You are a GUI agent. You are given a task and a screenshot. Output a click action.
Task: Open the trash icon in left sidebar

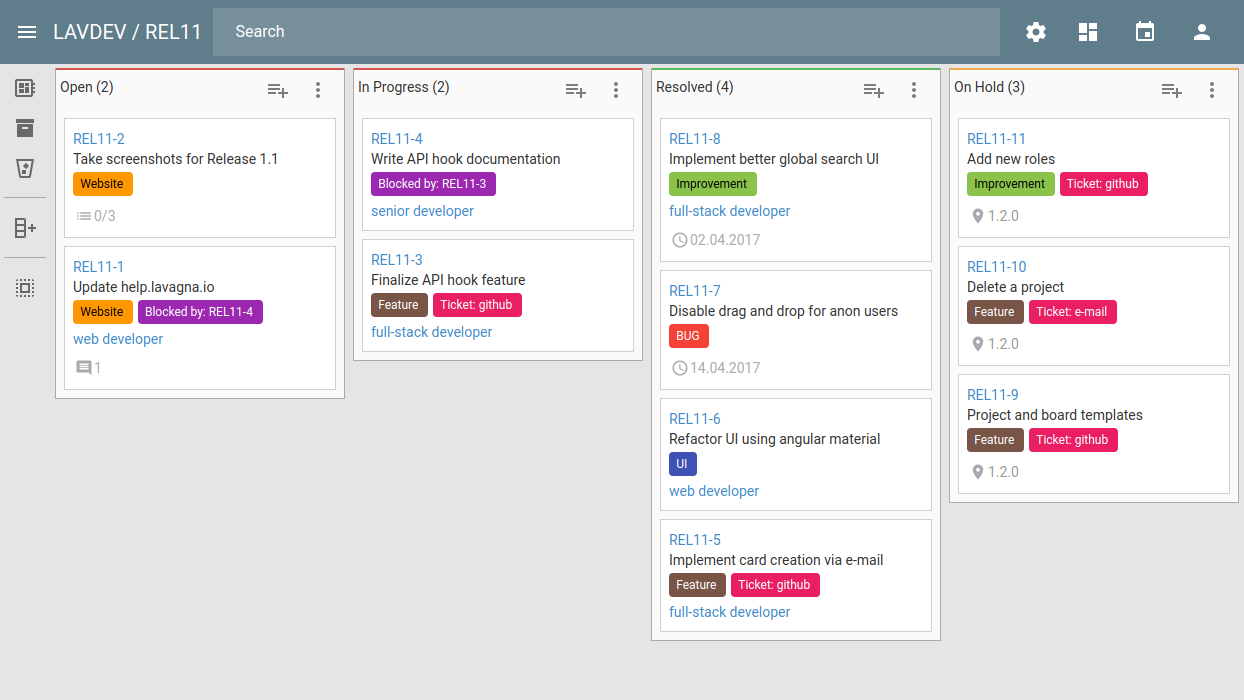coord(25,168)
